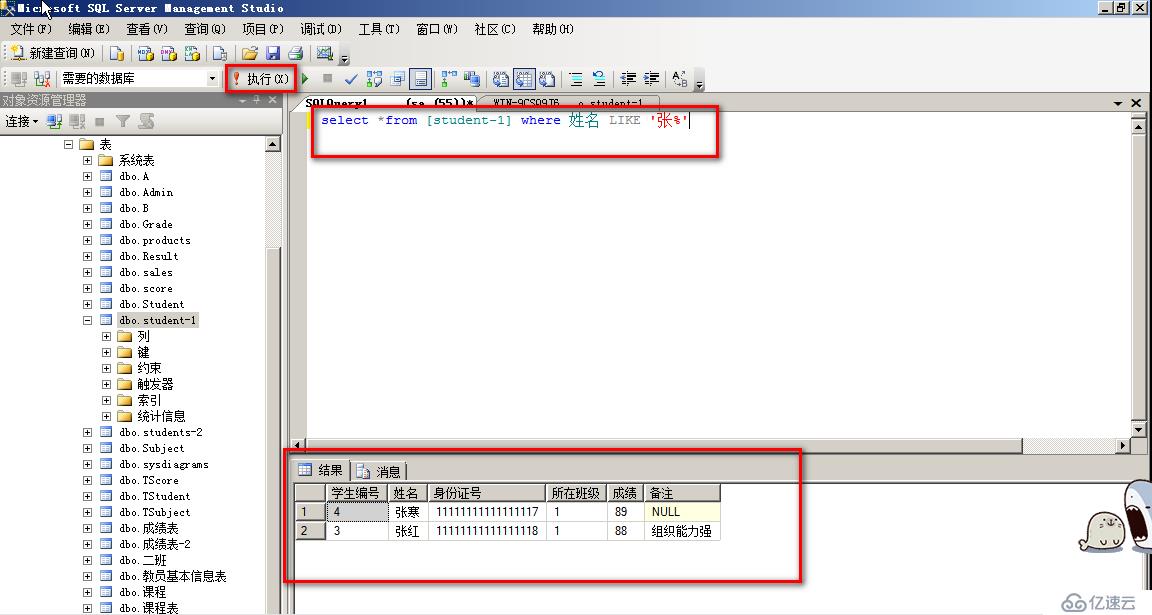Specify values for template parameters
Screen dimensions: 1152x615
tap(680, 79)
